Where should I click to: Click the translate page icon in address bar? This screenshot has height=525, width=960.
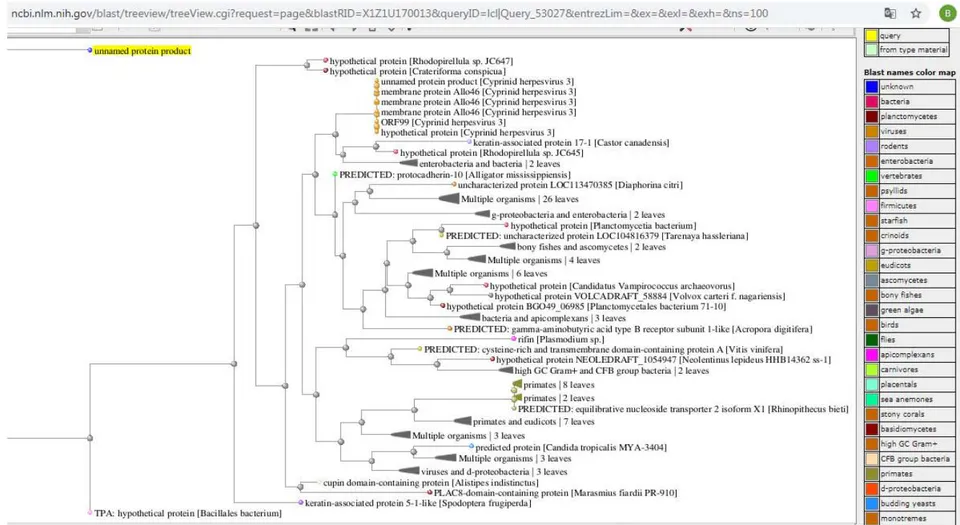tap(890, 13)
